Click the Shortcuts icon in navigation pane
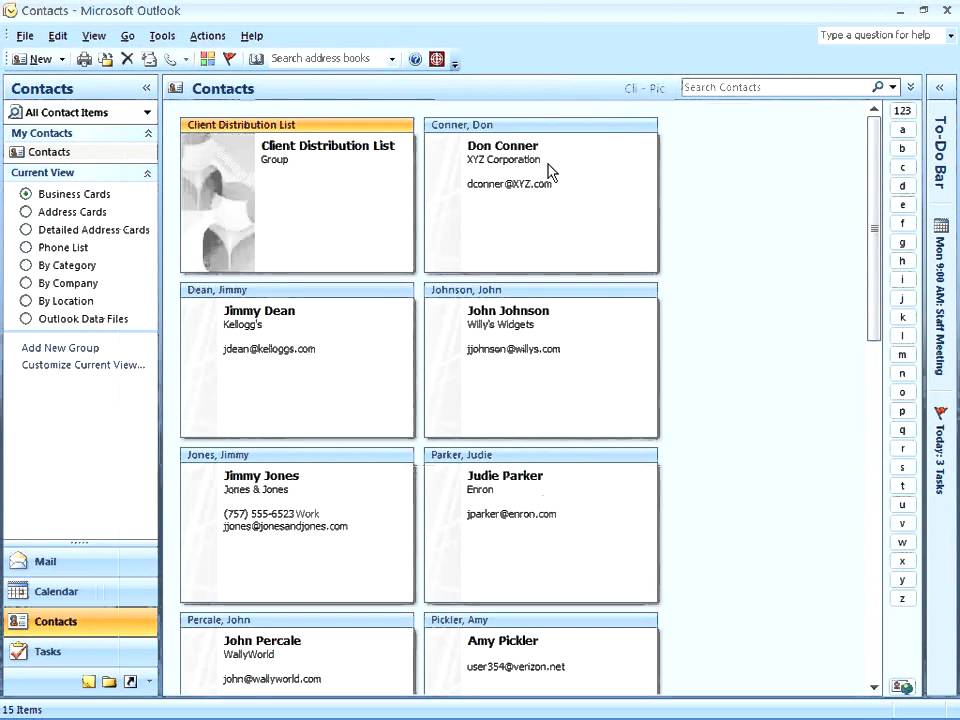This screenshot has height=720, width=960. click(x=130, y=681)
